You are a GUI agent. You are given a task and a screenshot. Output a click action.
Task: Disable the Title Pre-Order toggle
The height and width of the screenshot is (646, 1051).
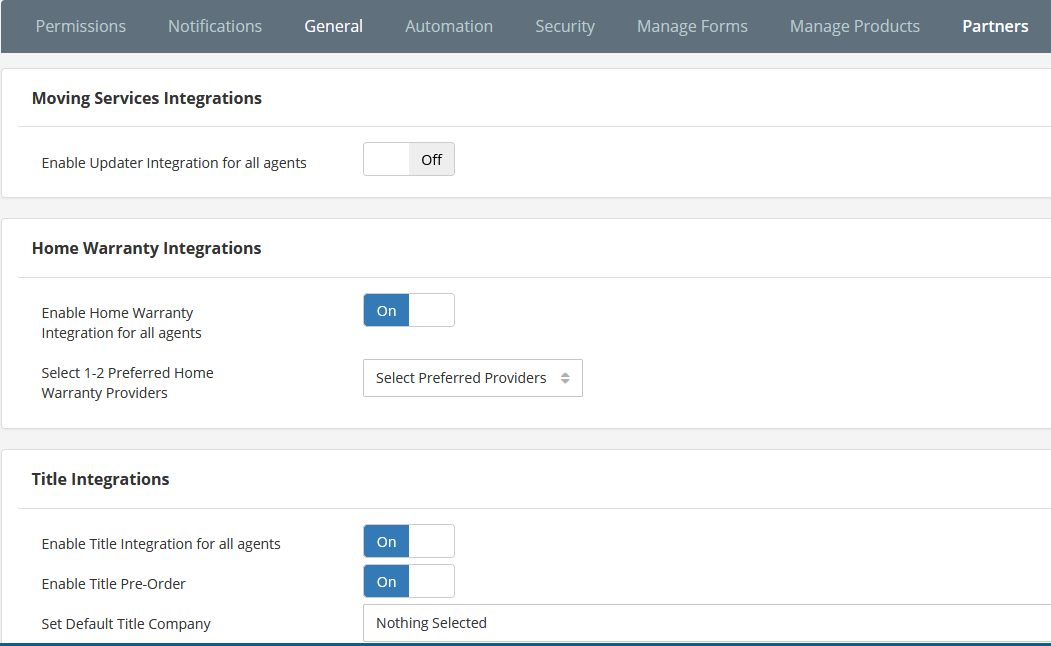point(408,581)
